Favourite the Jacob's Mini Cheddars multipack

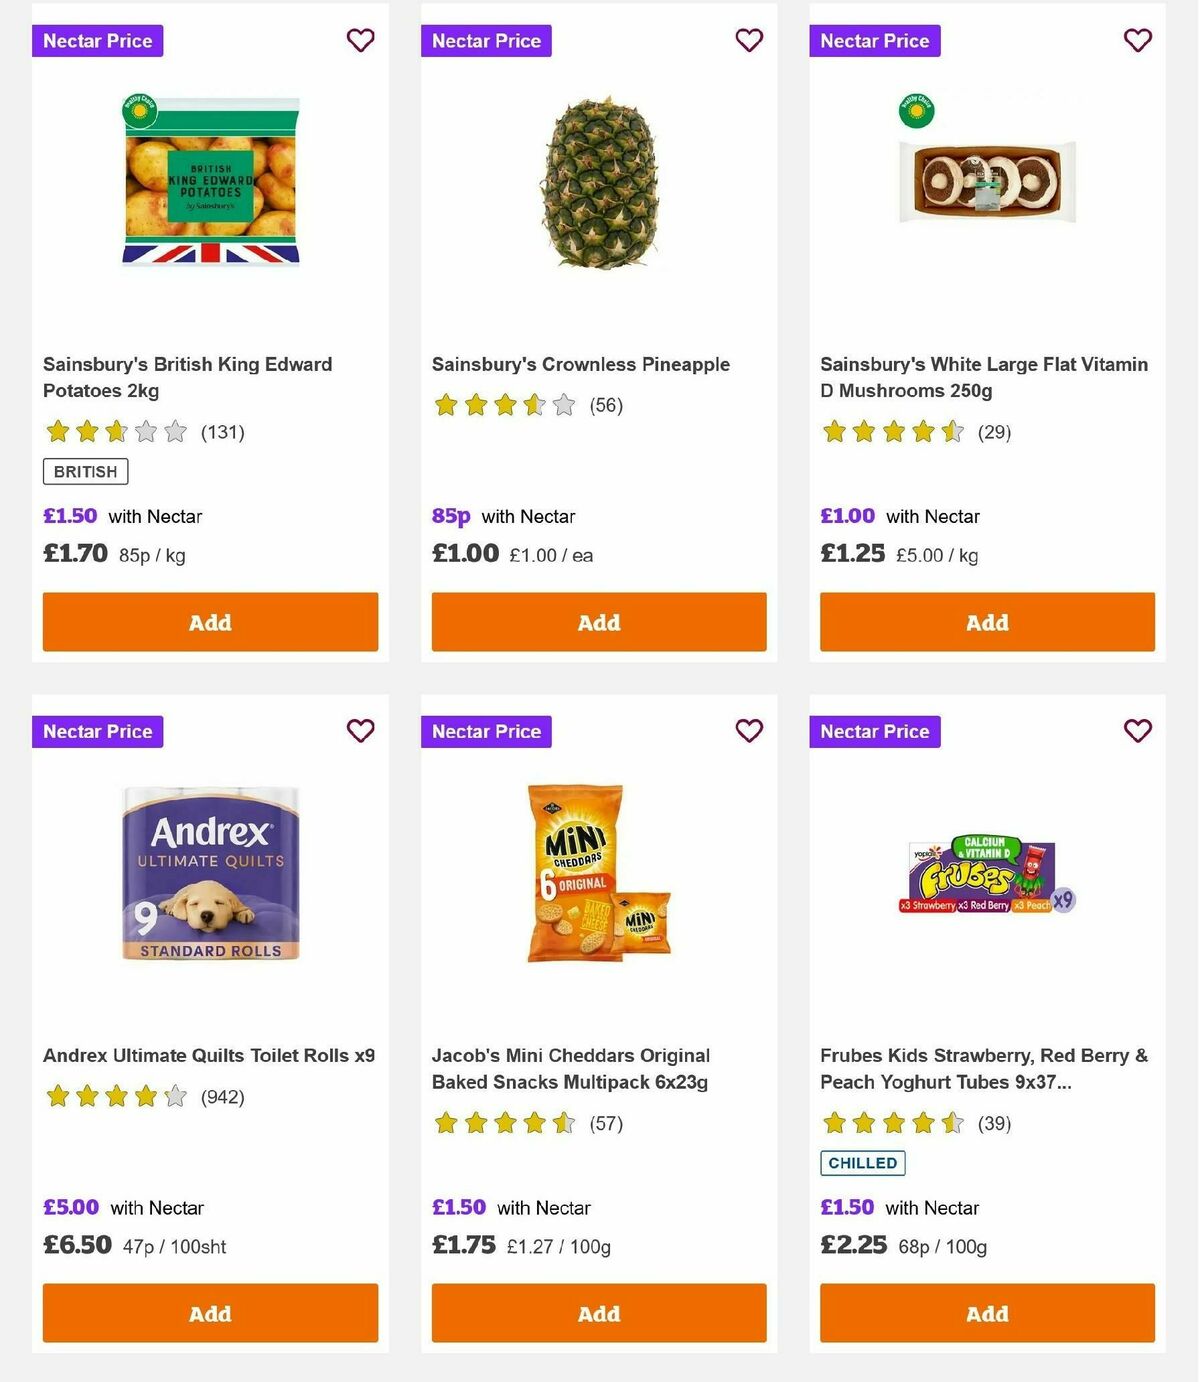pos(749,731)
